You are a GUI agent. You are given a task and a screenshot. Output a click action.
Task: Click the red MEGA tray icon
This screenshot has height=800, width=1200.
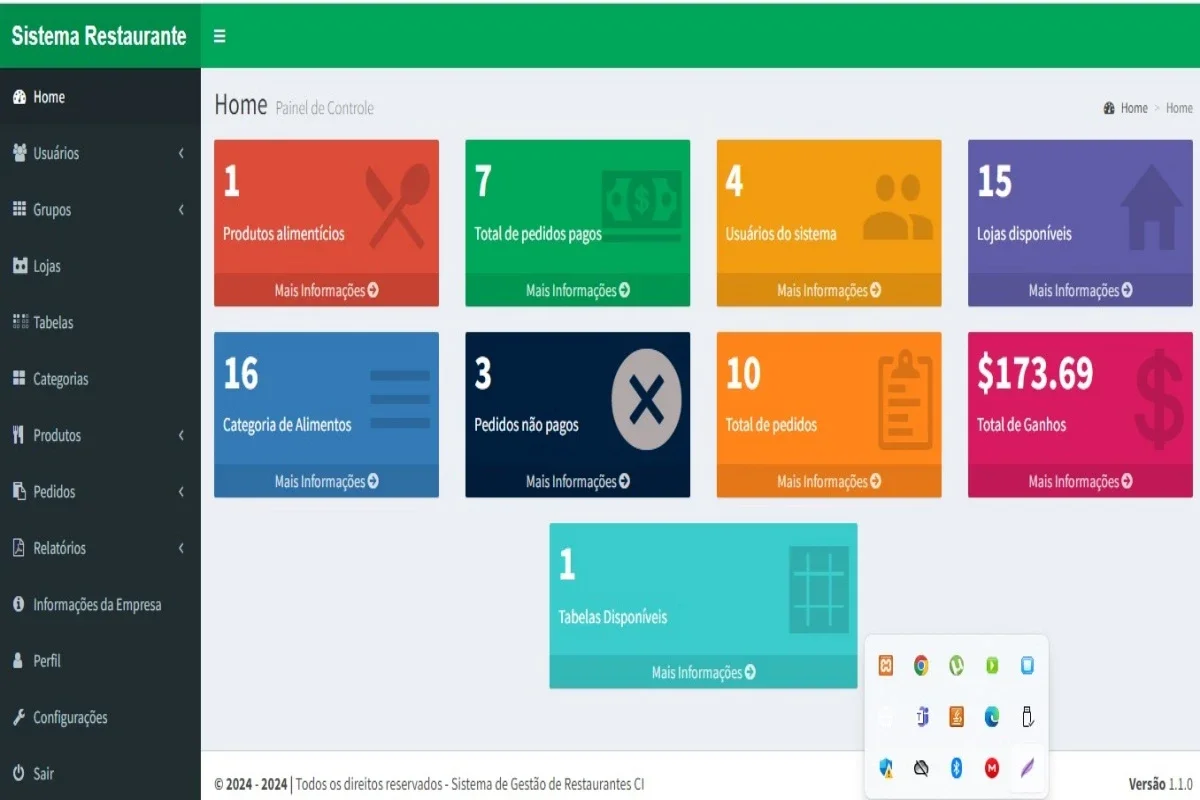point(992,768)
